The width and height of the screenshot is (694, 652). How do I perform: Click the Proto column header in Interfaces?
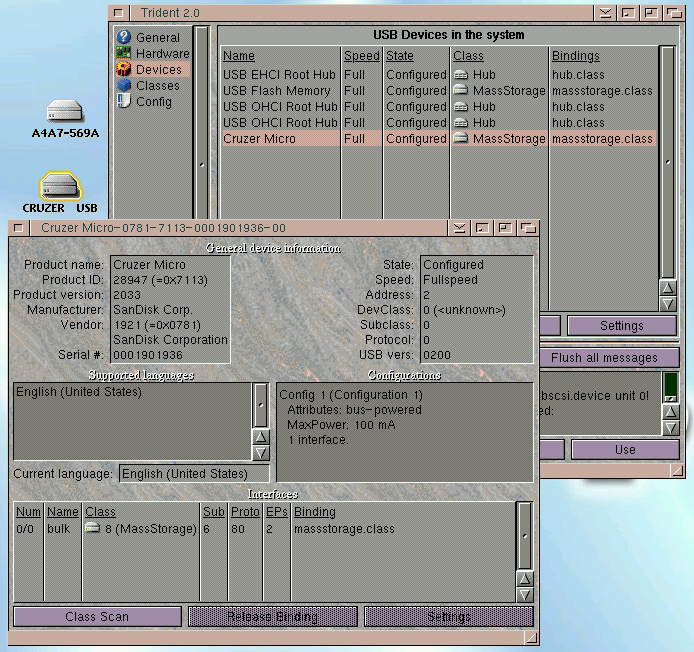tap(245, 512)
